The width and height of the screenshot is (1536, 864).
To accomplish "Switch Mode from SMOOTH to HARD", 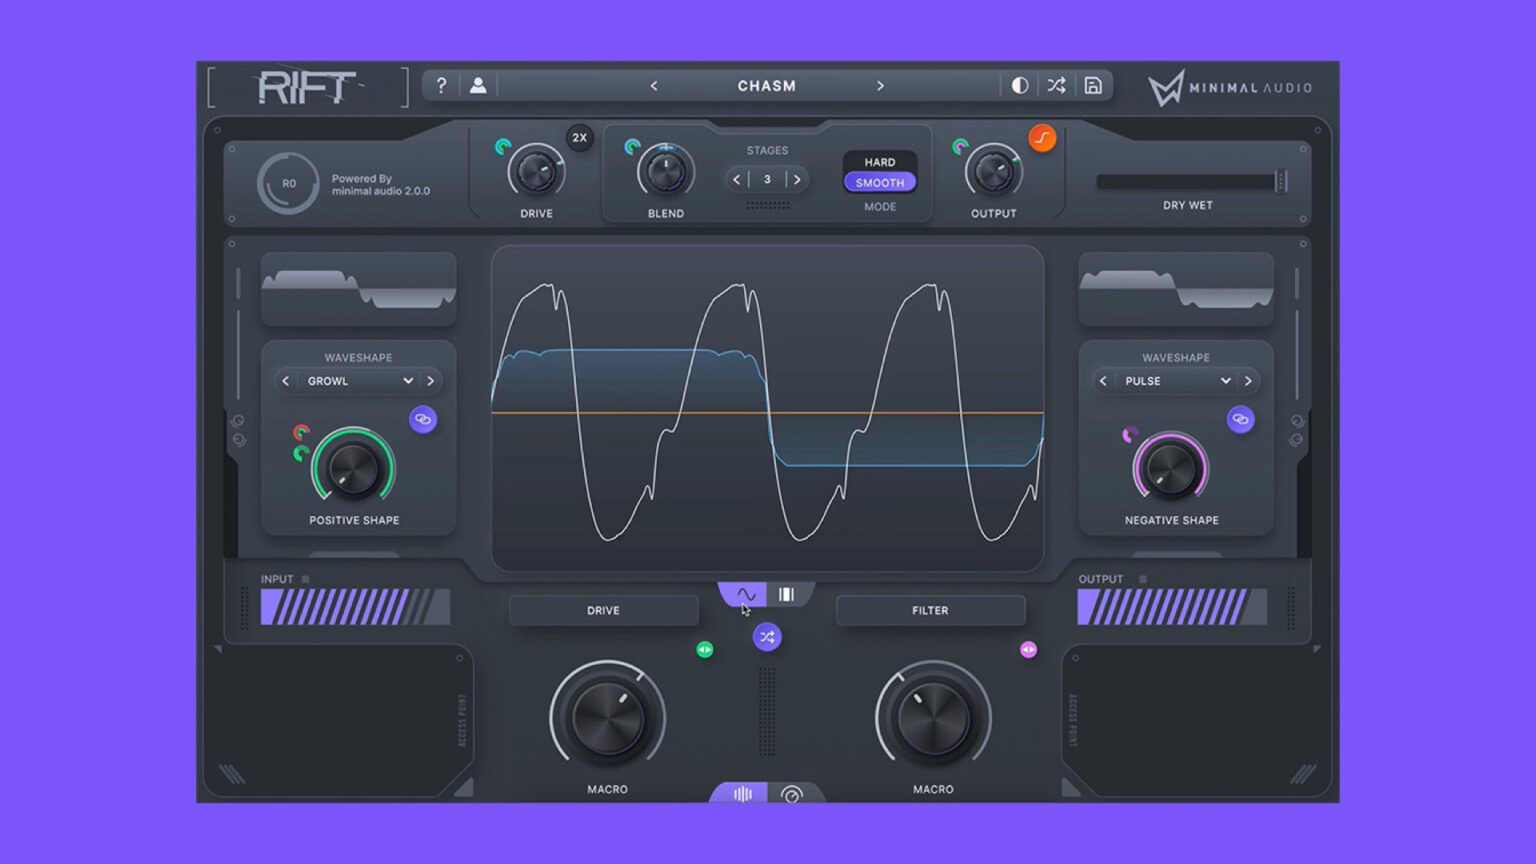I will tap(879, 161).
